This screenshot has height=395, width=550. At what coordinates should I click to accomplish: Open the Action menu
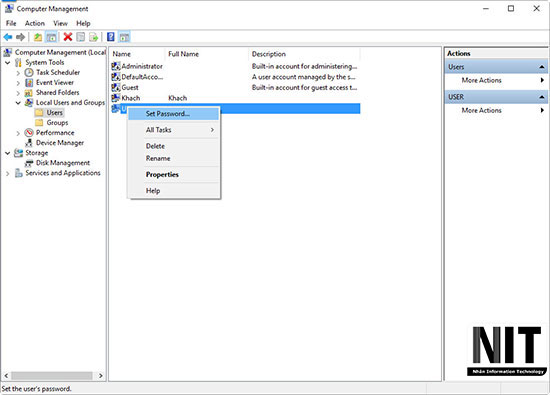35,24
